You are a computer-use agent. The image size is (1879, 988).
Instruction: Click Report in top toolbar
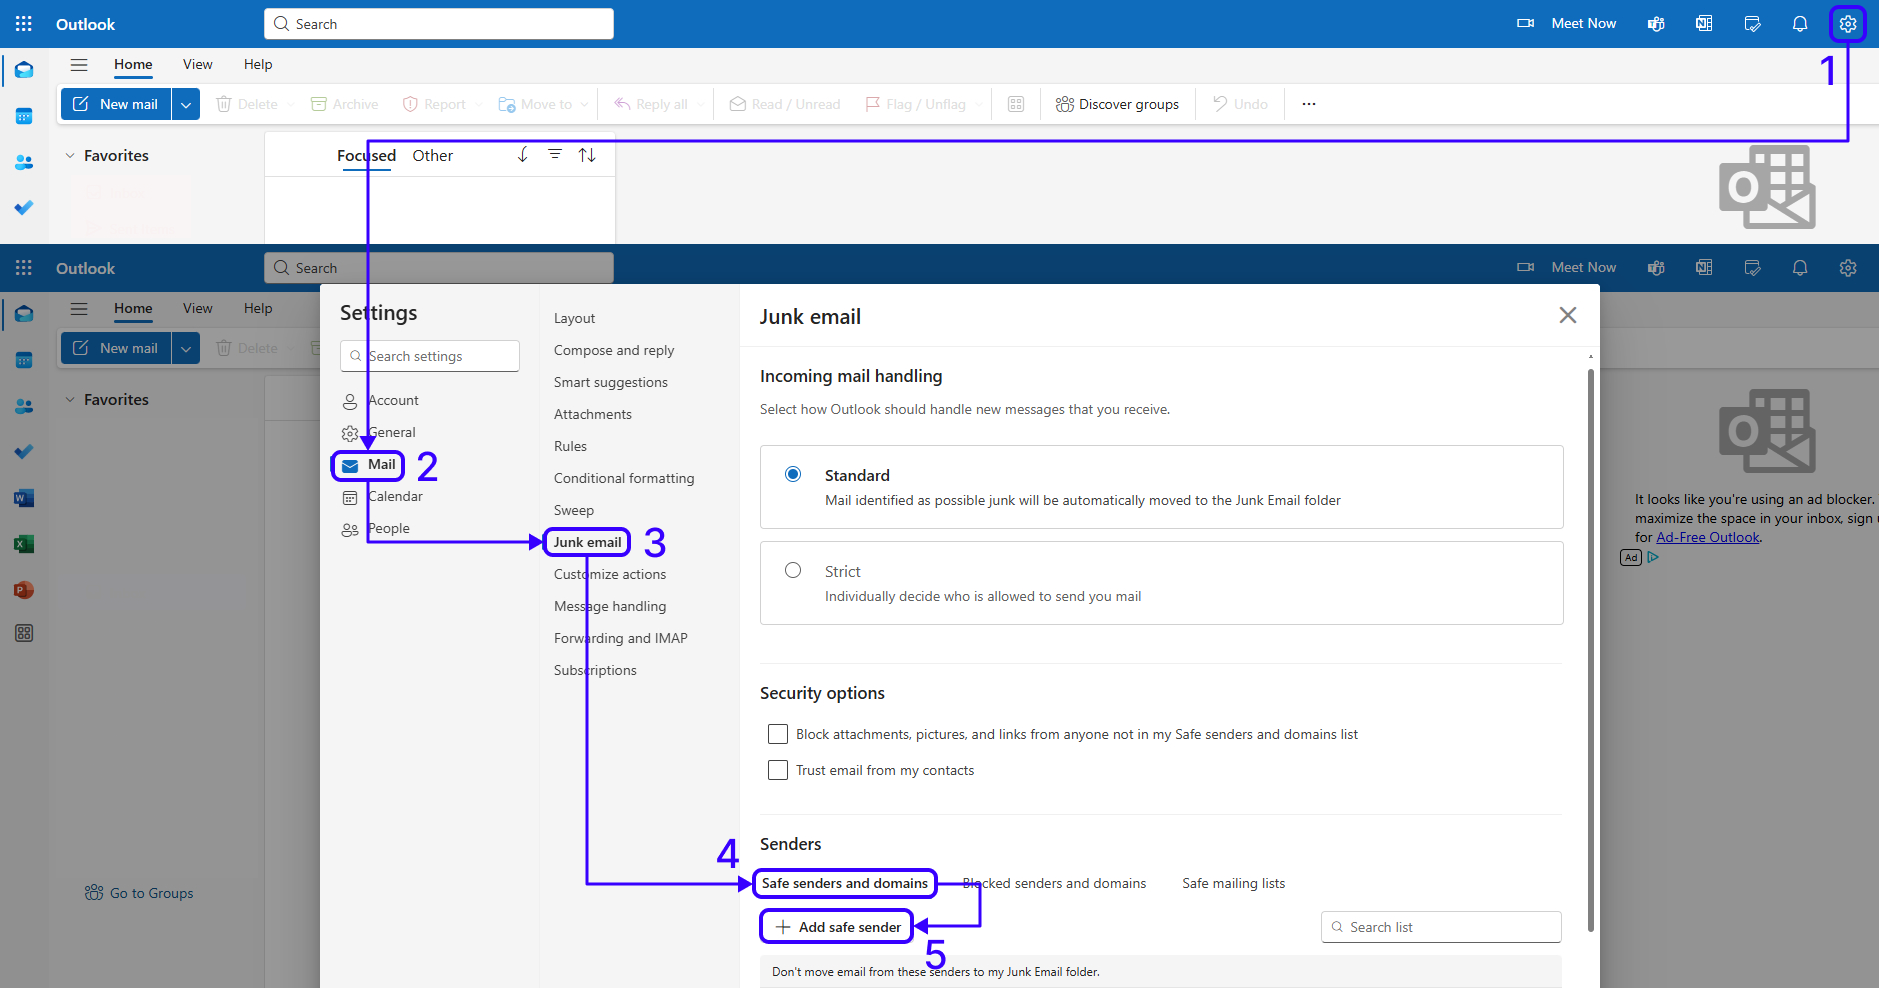(435, 104)
